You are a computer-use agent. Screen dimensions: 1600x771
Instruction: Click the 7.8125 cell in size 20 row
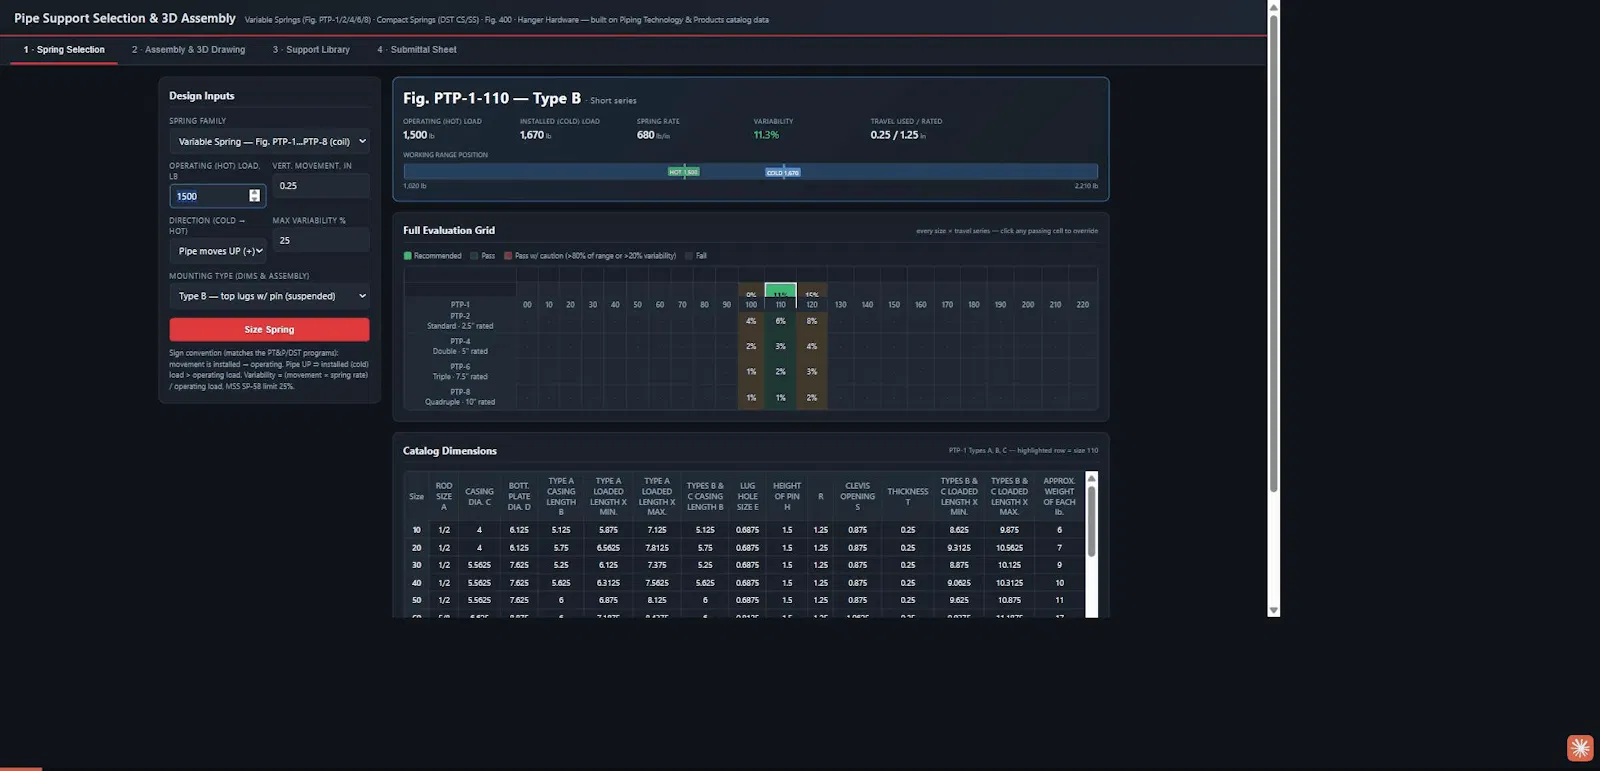pos(657,548)
